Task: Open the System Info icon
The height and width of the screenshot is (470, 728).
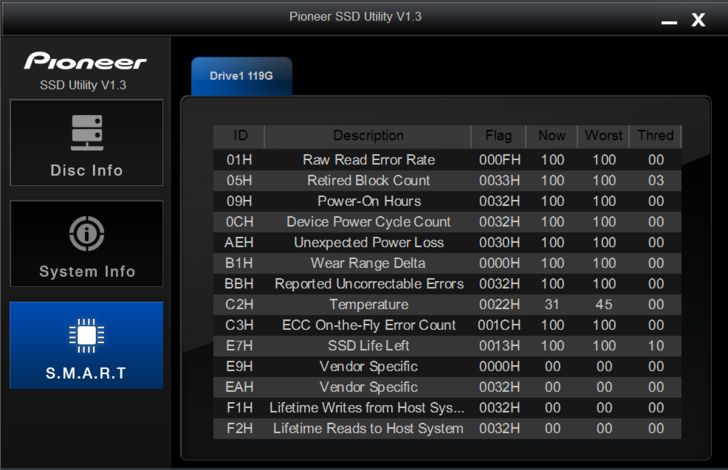Action: (x=87, y=233)
